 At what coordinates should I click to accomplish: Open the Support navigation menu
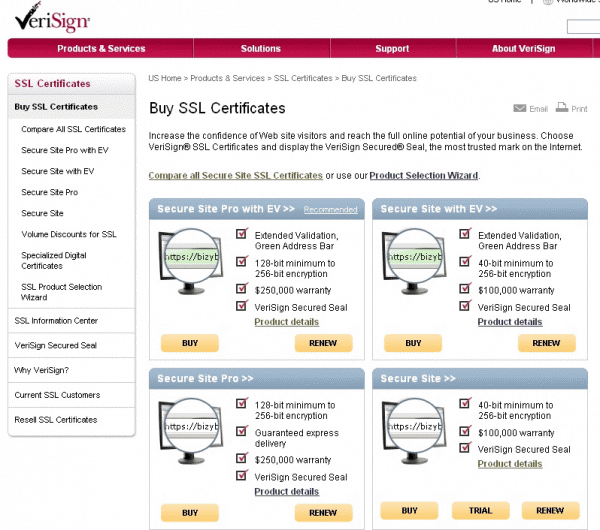392,48
